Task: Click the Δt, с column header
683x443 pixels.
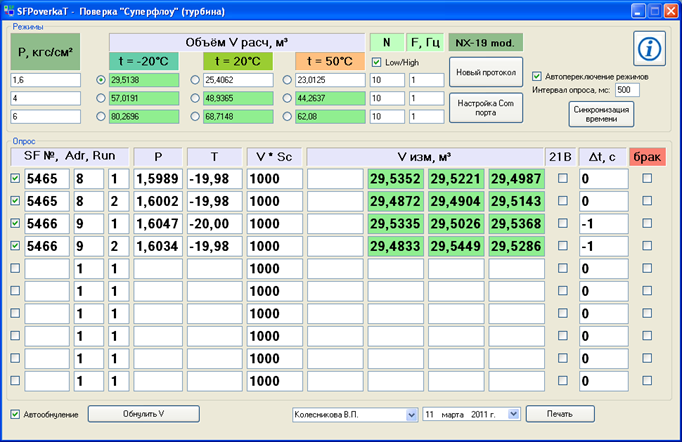Action: (x=602, y=157)
